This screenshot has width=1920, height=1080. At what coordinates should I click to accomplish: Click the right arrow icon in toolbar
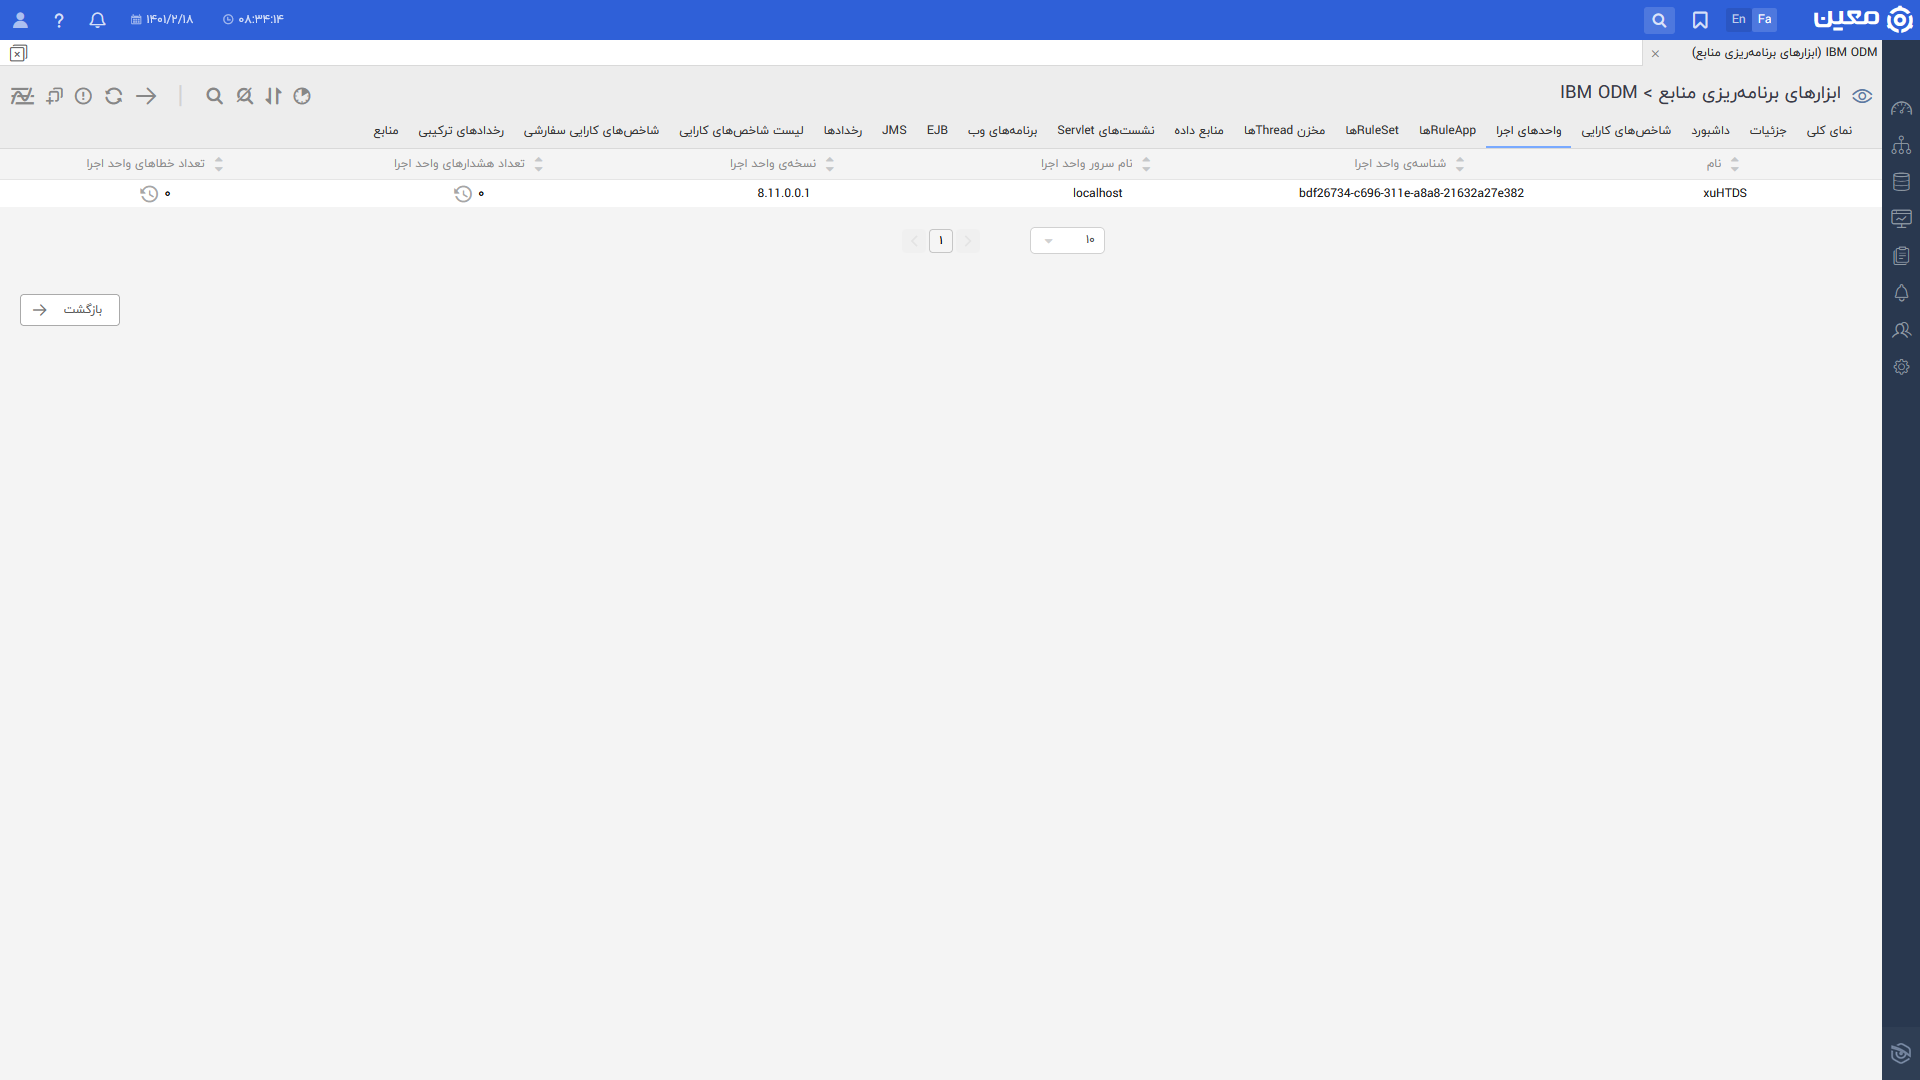point(146,96)
